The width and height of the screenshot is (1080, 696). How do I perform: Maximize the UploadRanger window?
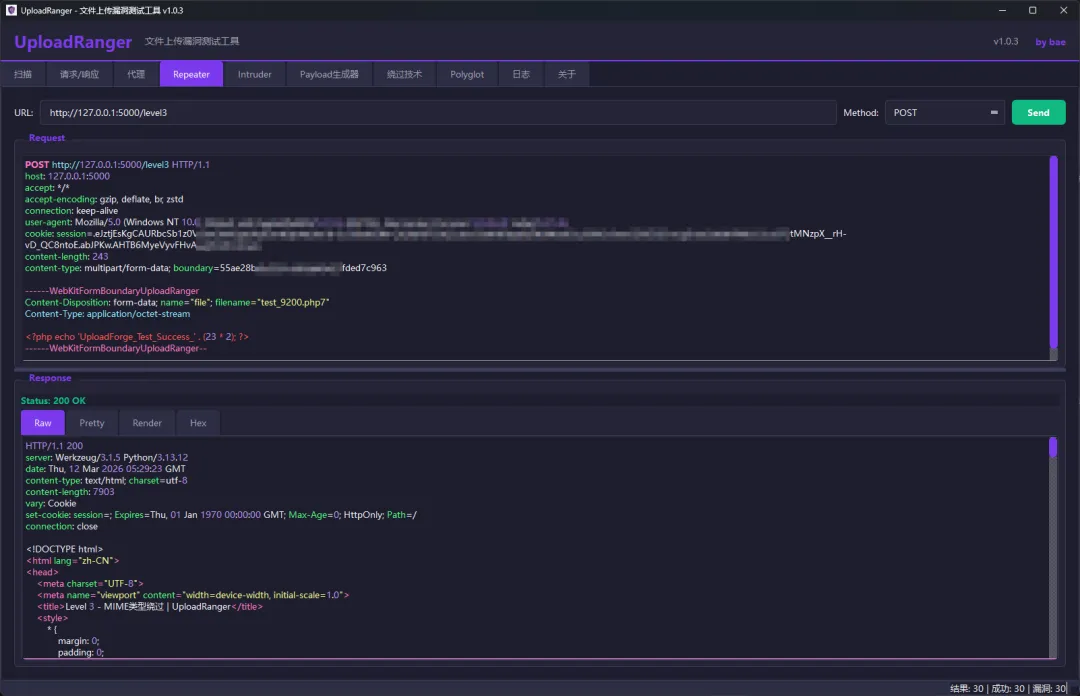[1032, 10]
